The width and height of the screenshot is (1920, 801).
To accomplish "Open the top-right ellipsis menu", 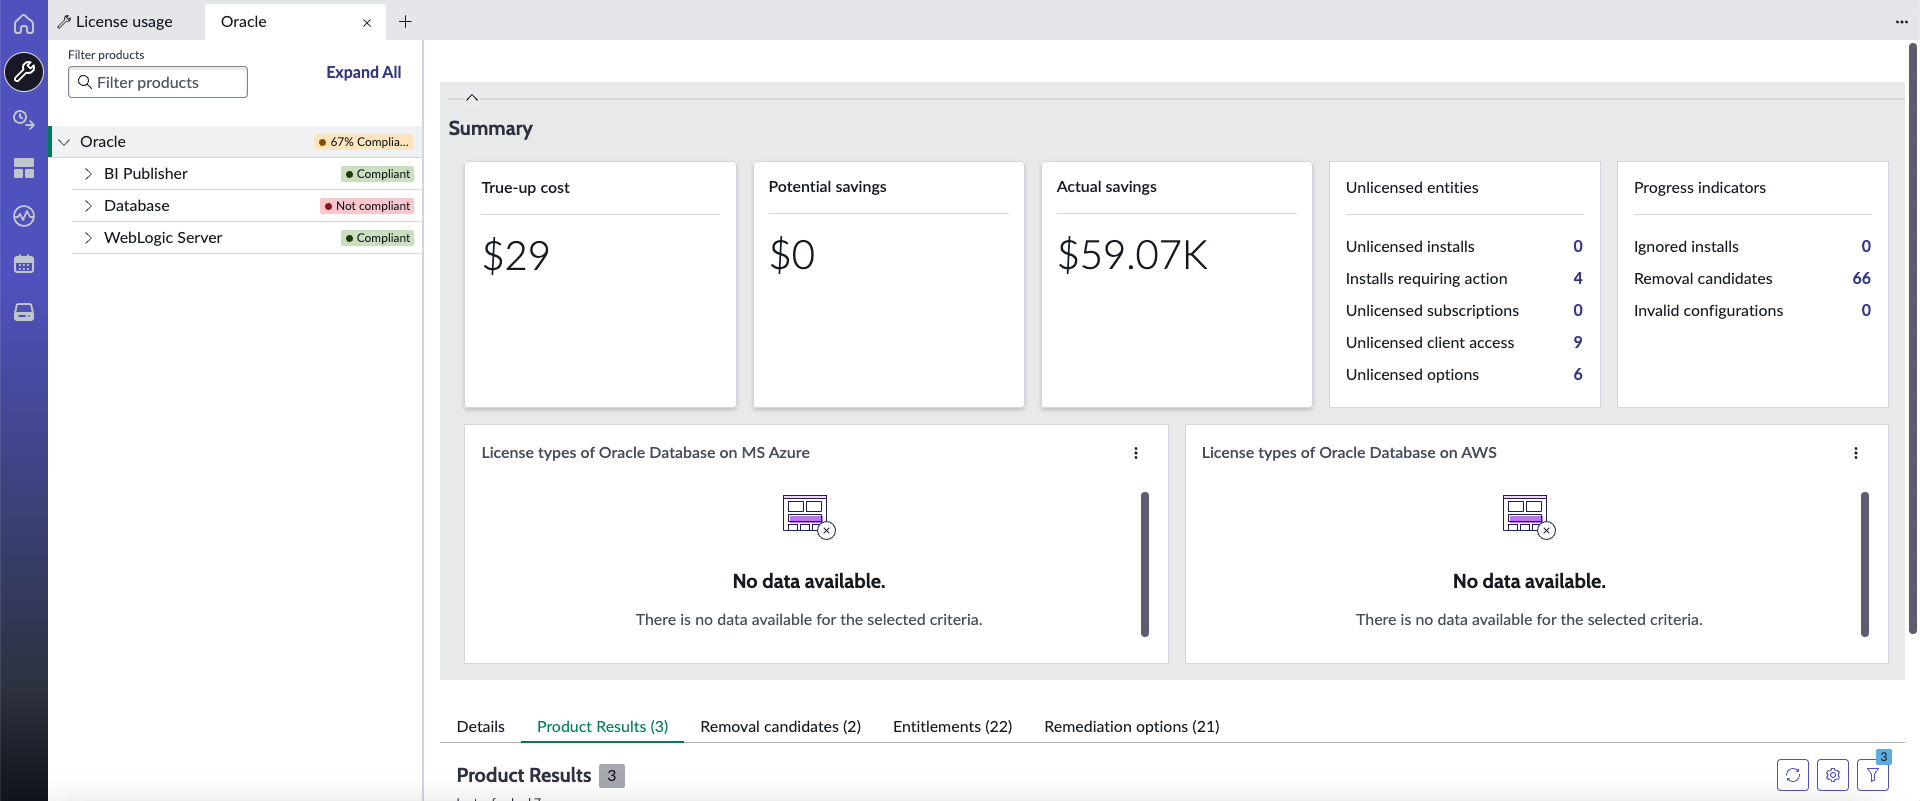I will tap(1901, 21).
